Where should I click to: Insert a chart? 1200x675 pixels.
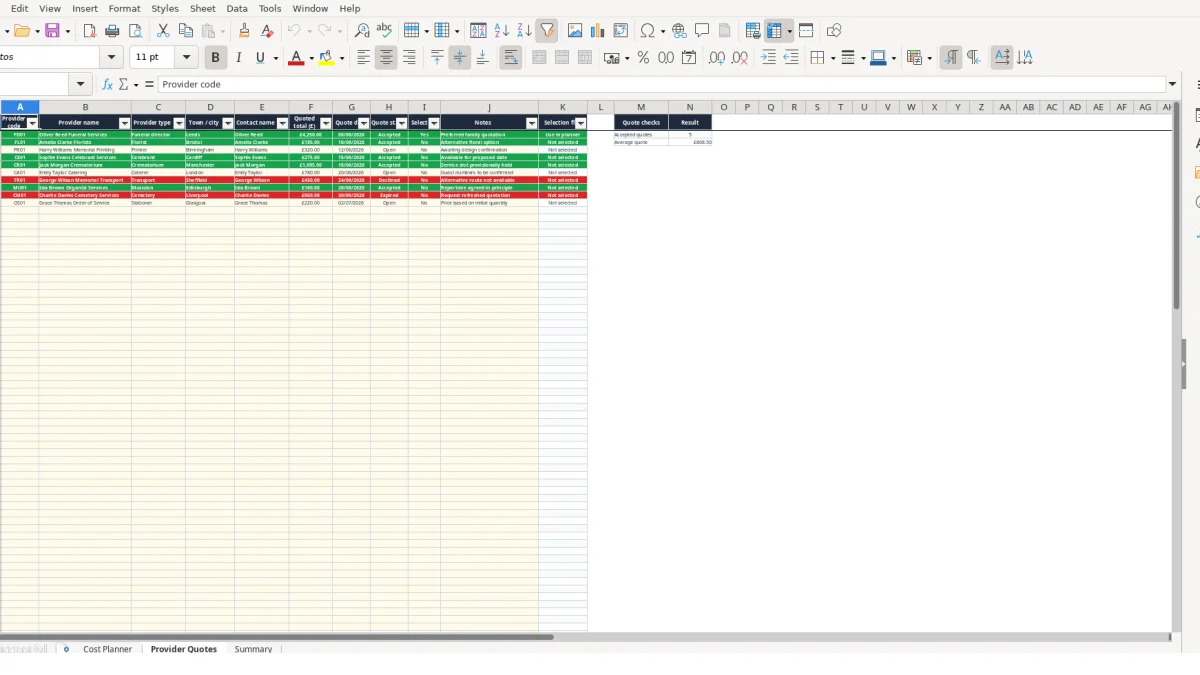tap(598, 31)
